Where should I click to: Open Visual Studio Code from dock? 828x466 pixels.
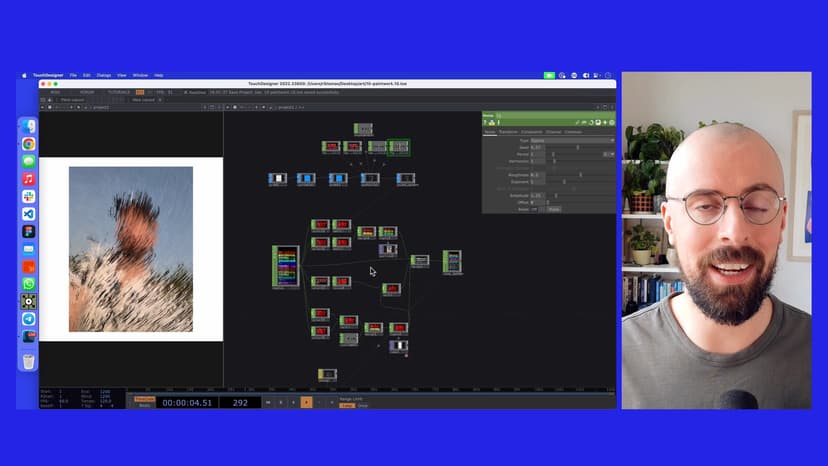coord(29,213)
